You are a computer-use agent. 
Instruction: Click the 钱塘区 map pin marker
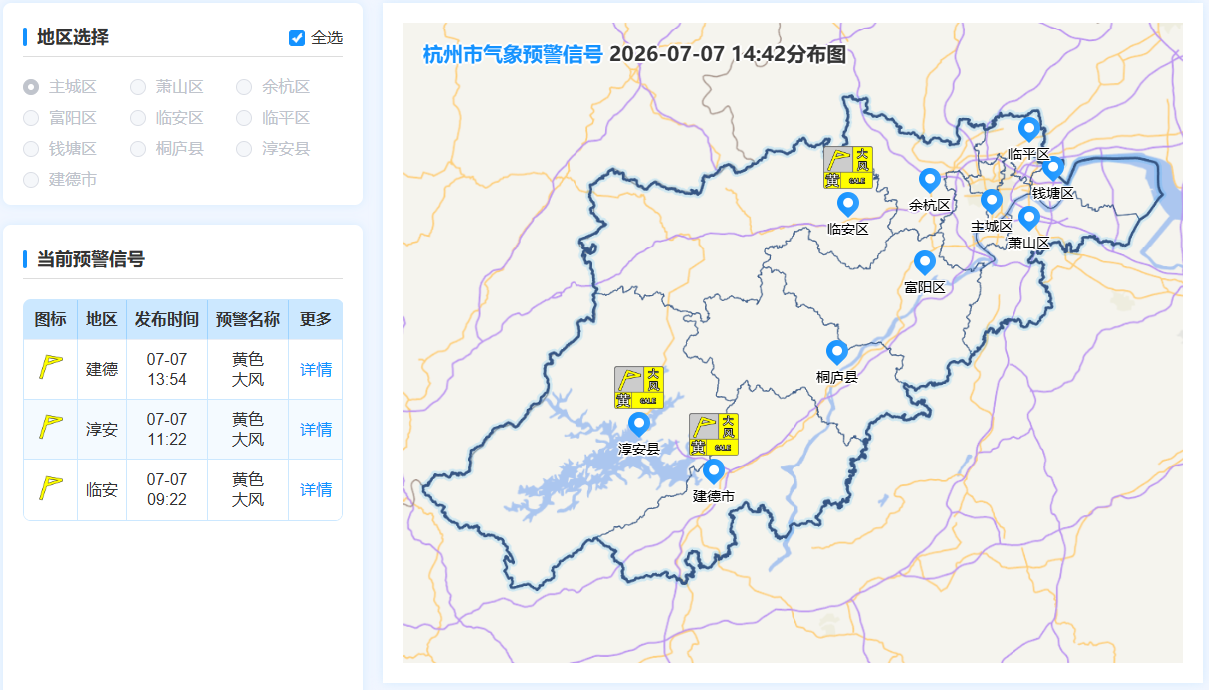(1052, 169)
